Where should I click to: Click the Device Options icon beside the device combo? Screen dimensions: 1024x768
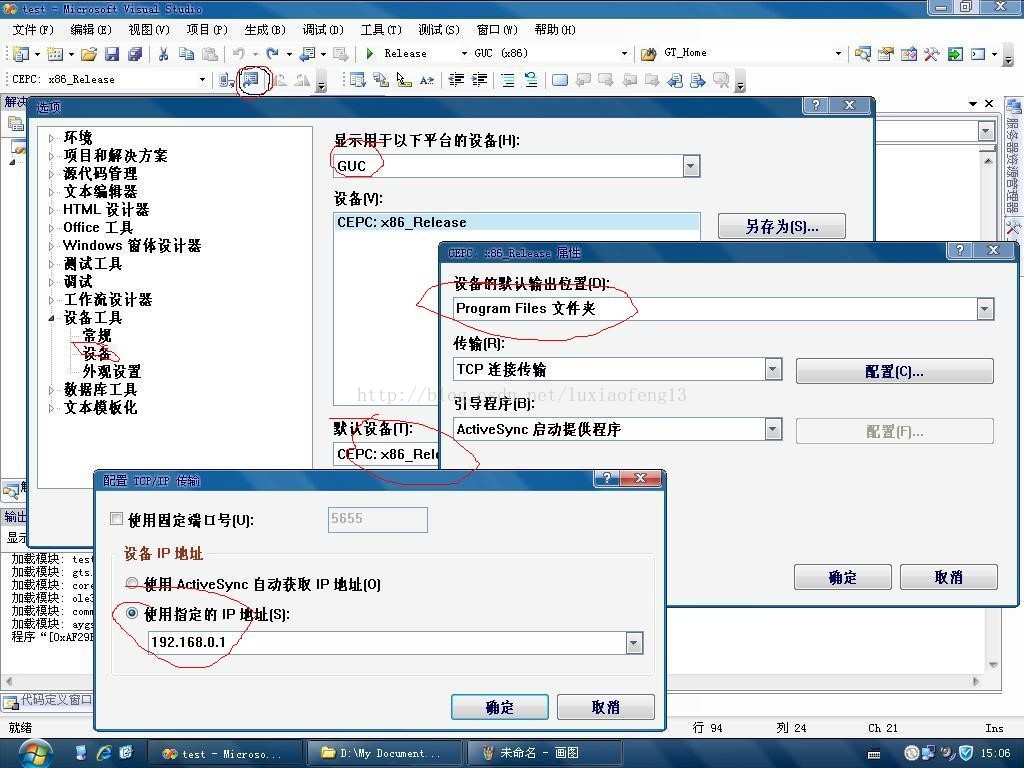tap(251, 80)
